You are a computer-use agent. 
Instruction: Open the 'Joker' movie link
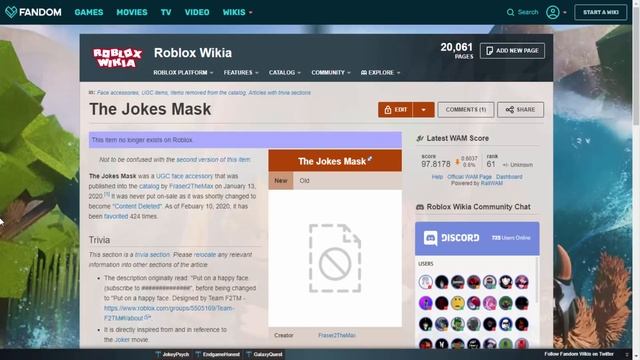pyautogui.click(x=122, y=340)
